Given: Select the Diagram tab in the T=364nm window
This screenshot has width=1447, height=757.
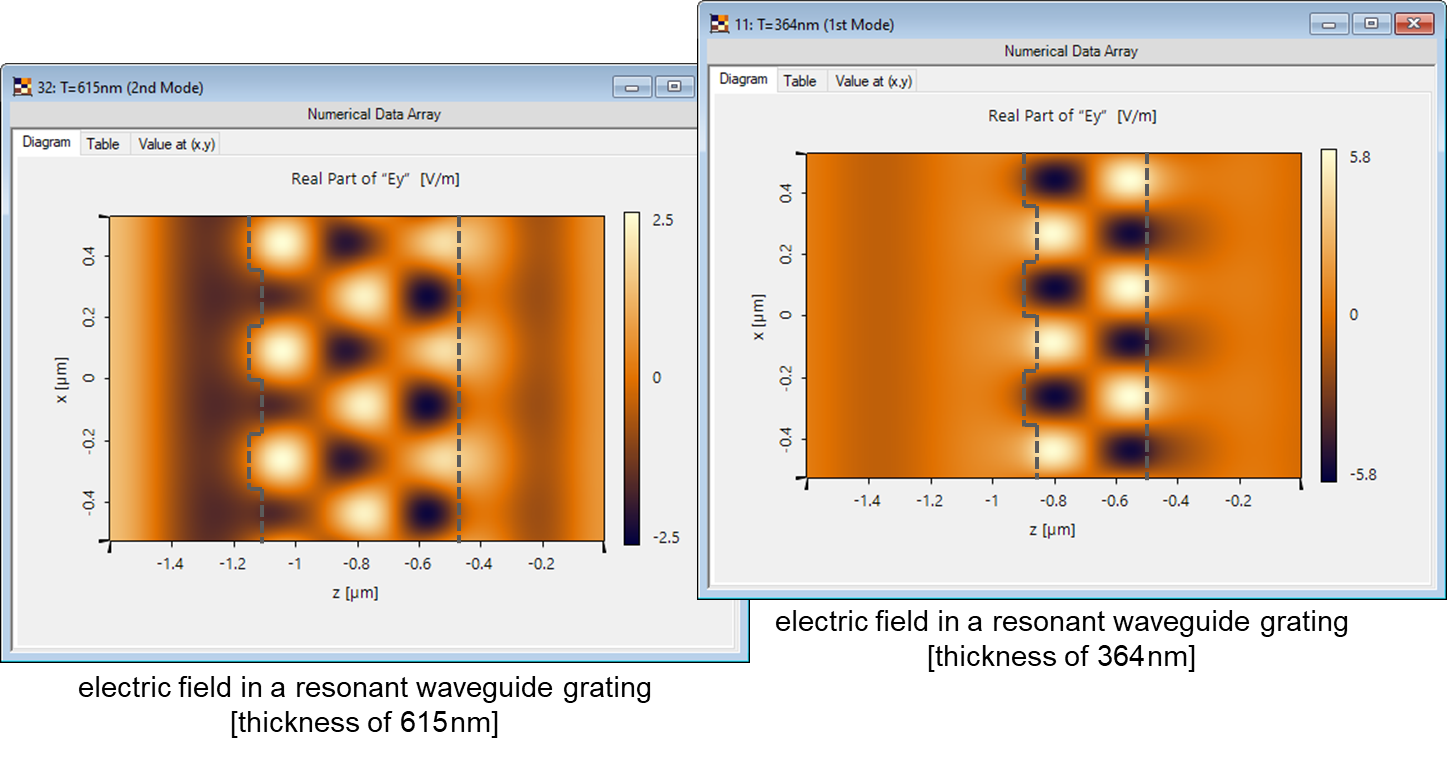Looking at the screenshot, I should pyautogui.click(x=743, y=79).
